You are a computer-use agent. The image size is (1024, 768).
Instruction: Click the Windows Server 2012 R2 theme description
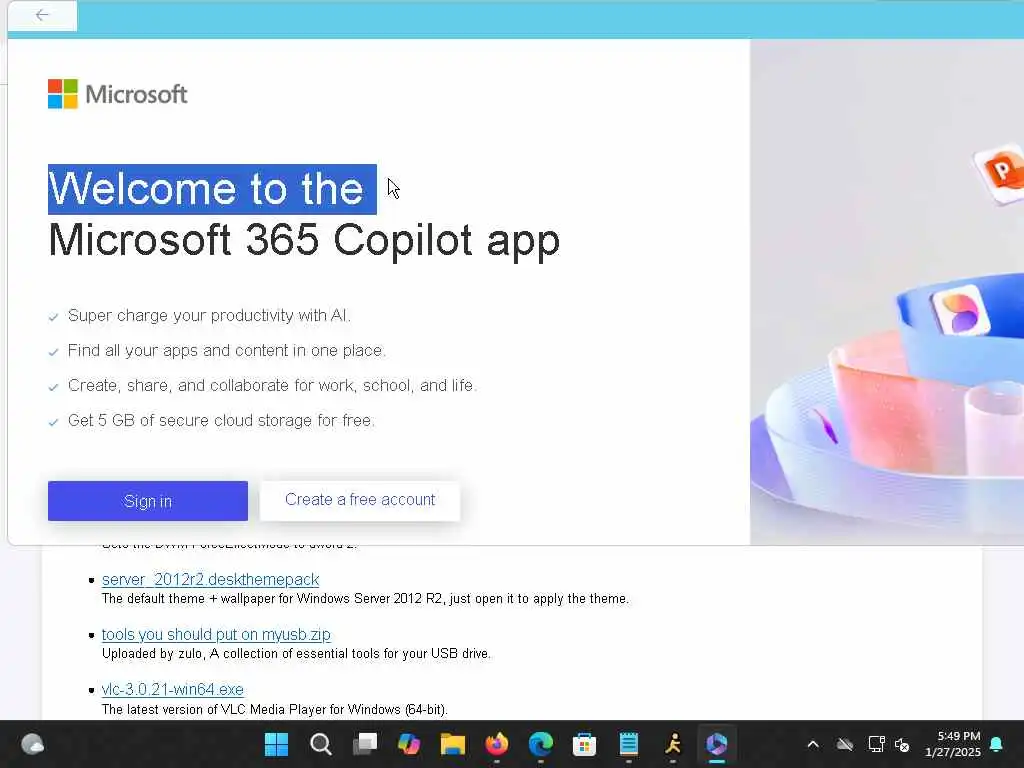[x=366, y=599]
